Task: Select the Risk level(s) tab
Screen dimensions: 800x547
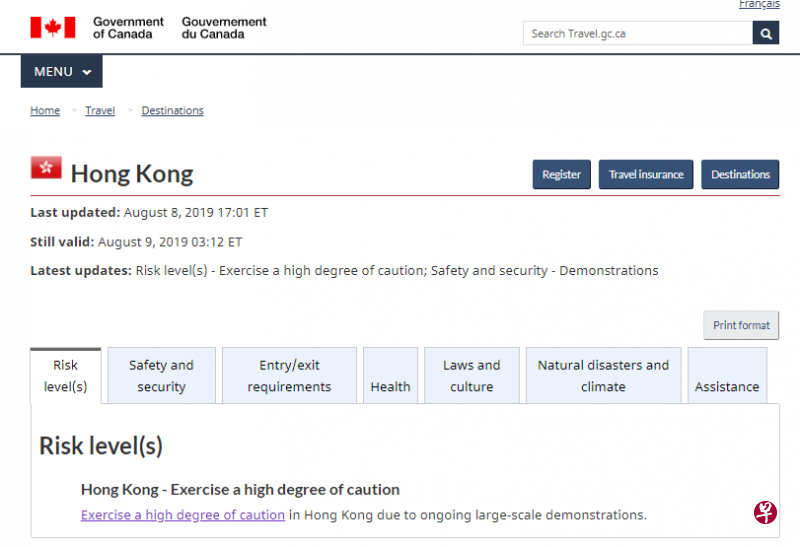Action: point(66,376)
